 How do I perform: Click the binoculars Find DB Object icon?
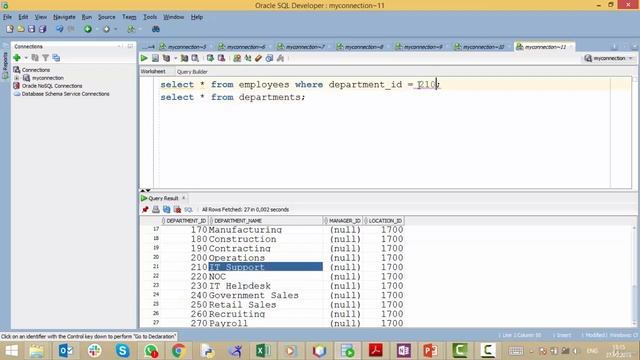click(156, 29)
